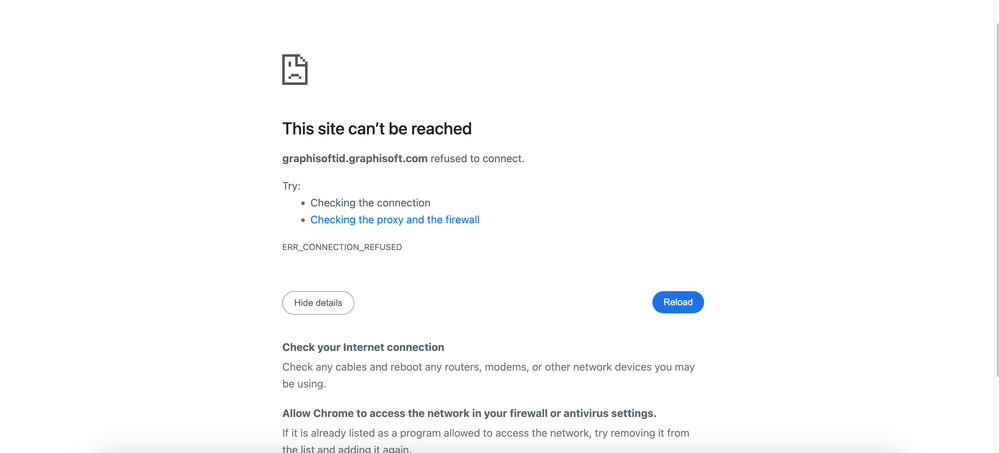Collapse details with Hide details button
The image size is (999, 453).
click(x=318, y=303)
